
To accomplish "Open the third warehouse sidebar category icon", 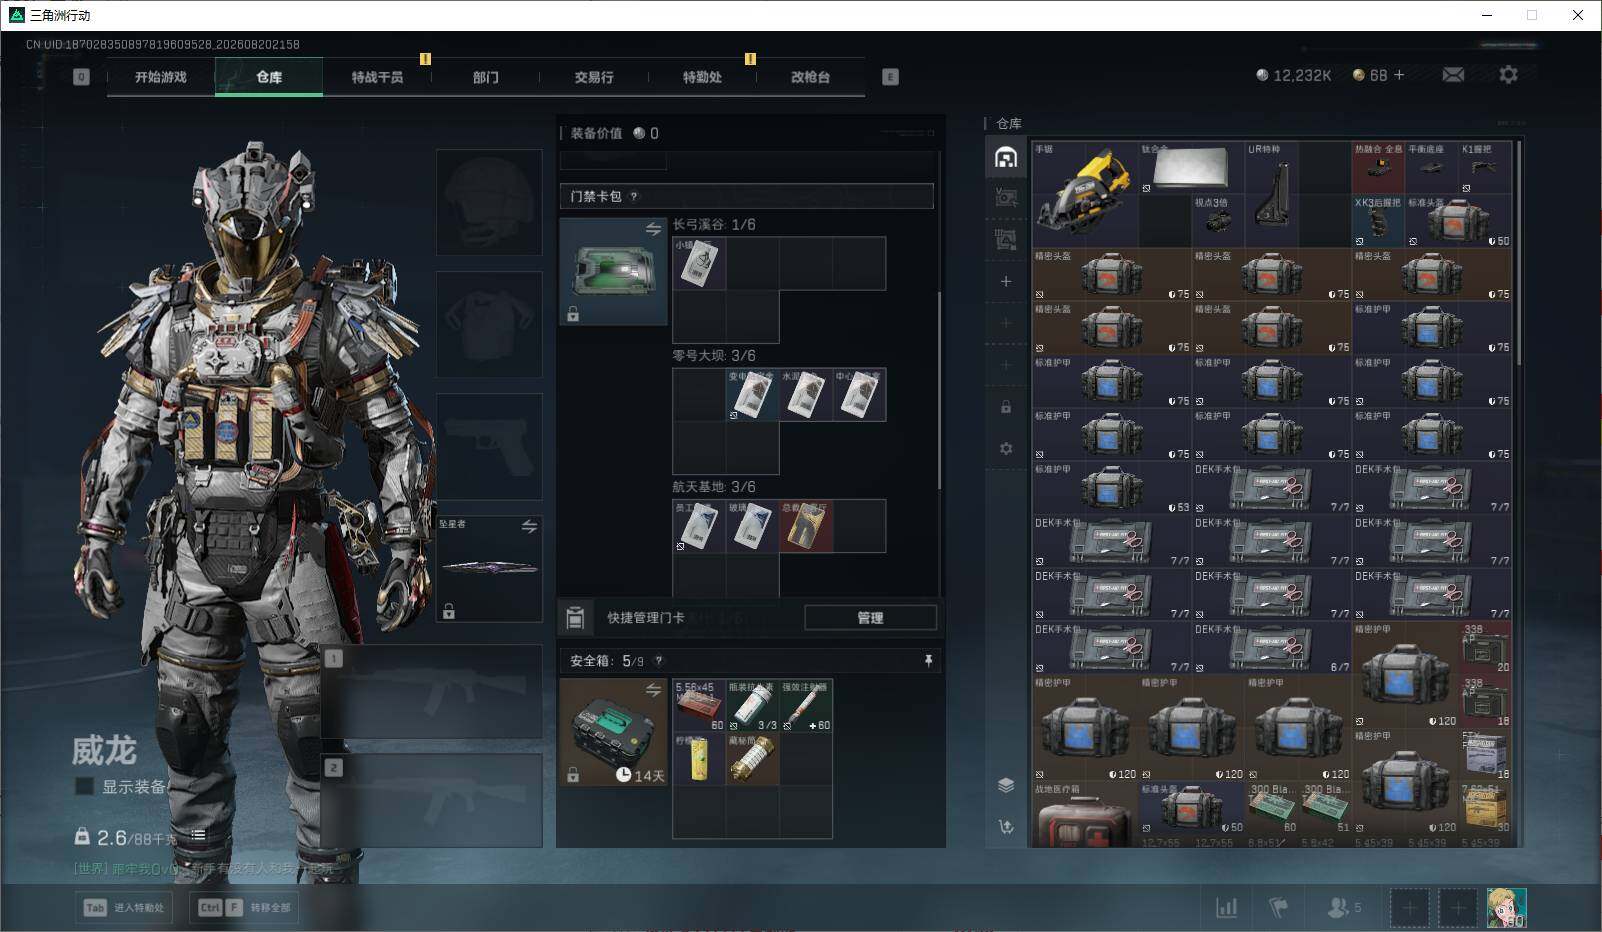I will click(1006, 240).
